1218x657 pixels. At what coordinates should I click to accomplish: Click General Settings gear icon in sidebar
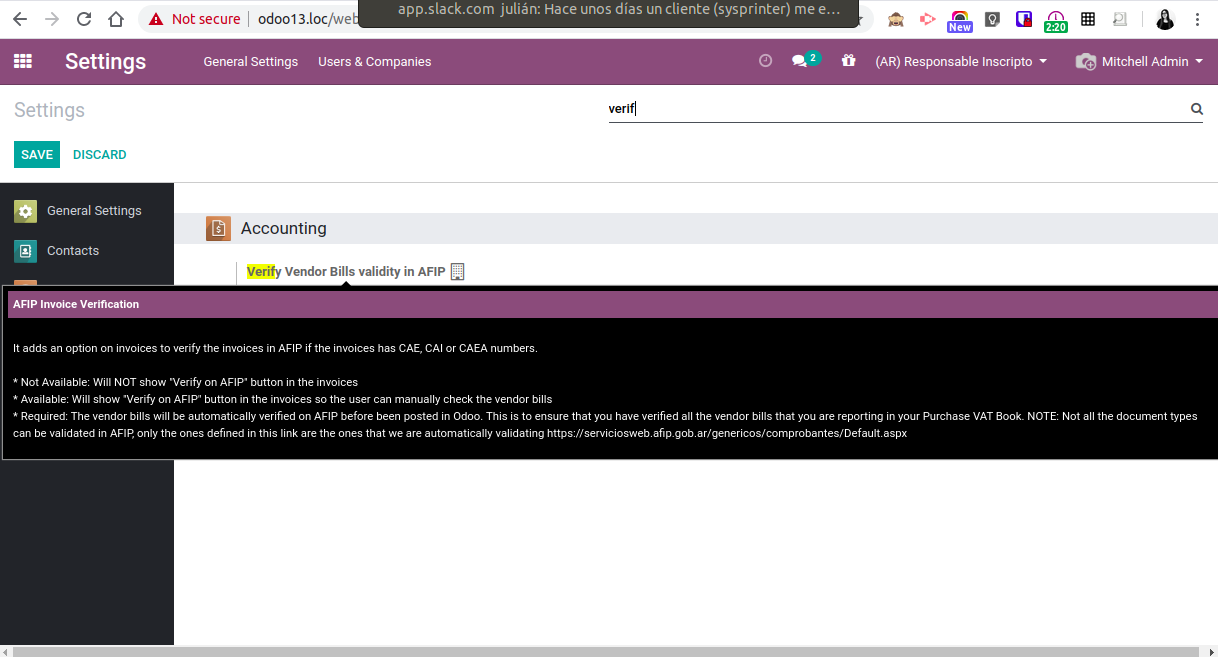pyautogui.click(x=26, y=211)
